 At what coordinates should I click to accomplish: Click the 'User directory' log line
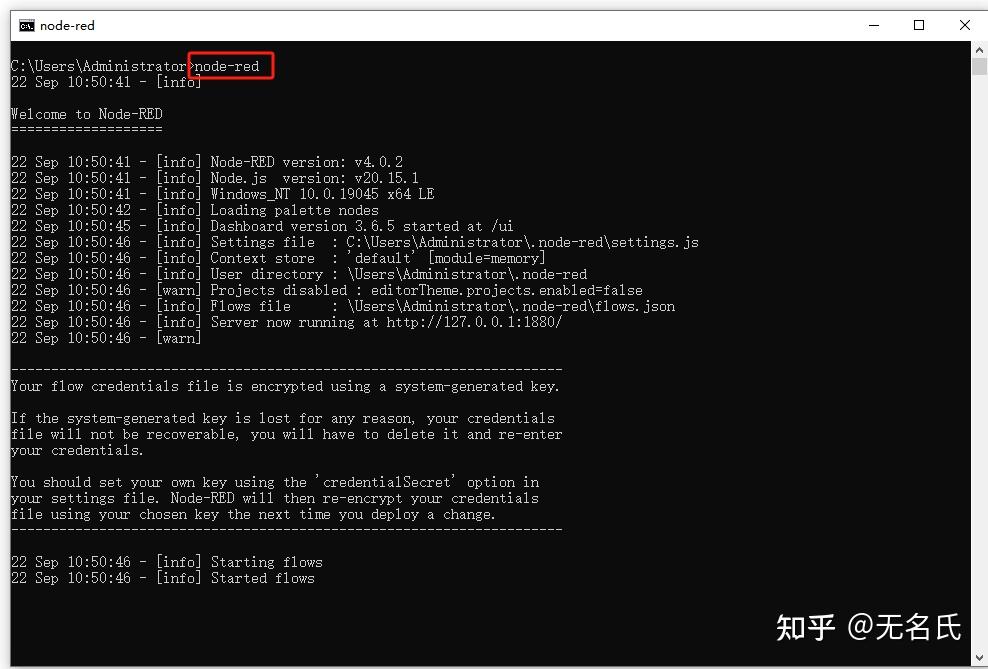(x=299, y=274)
